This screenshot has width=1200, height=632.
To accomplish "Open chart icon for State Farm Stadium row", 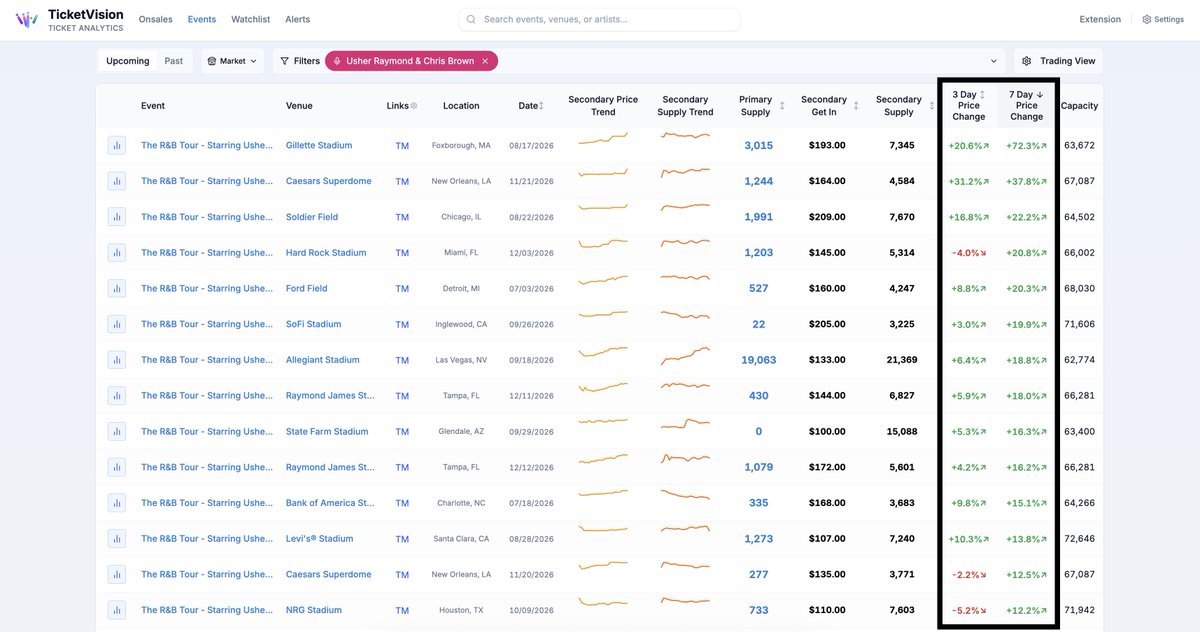I will (117, 431).
